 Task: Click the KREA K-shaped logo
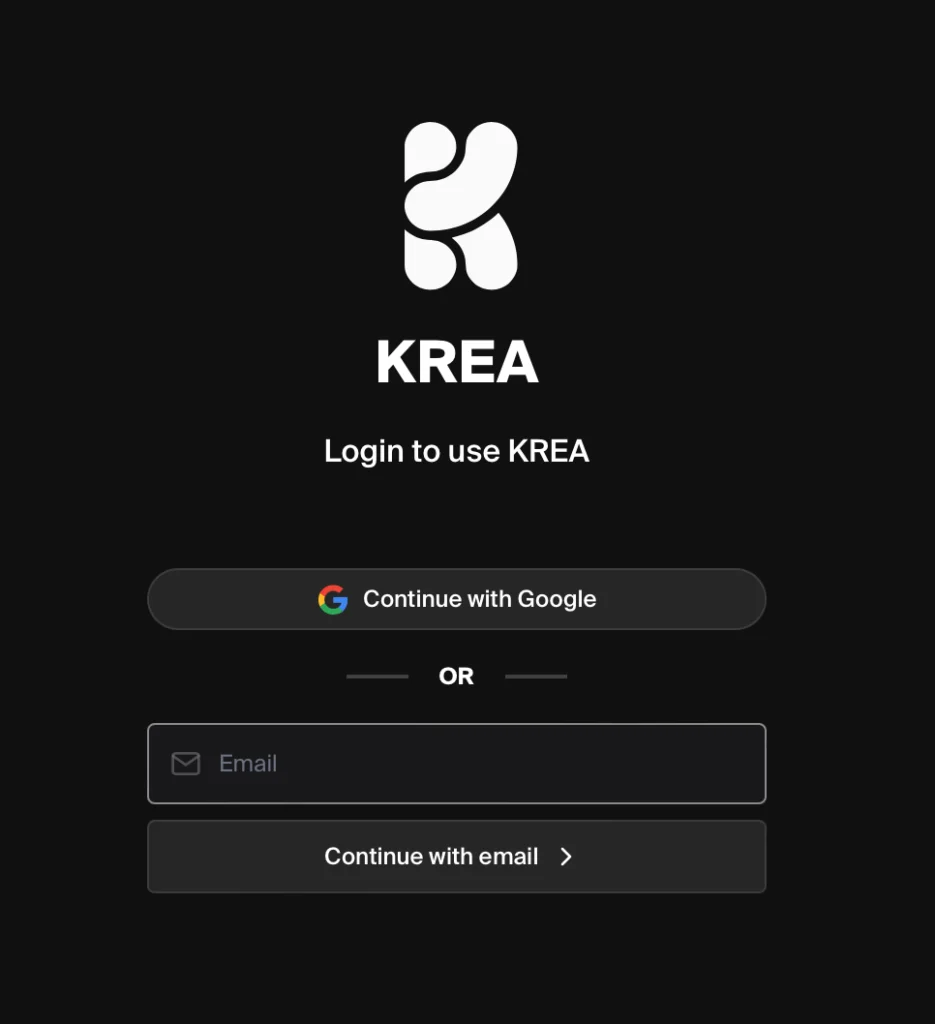click(x=461, y=206)
